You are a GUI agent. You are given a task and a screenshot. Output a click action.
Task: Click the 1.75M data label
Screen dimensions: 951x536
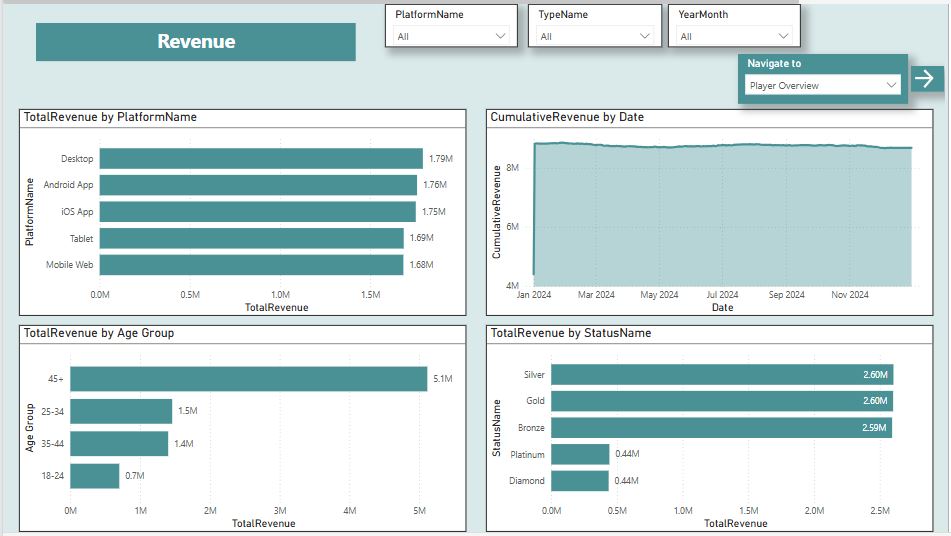(434, 212)
